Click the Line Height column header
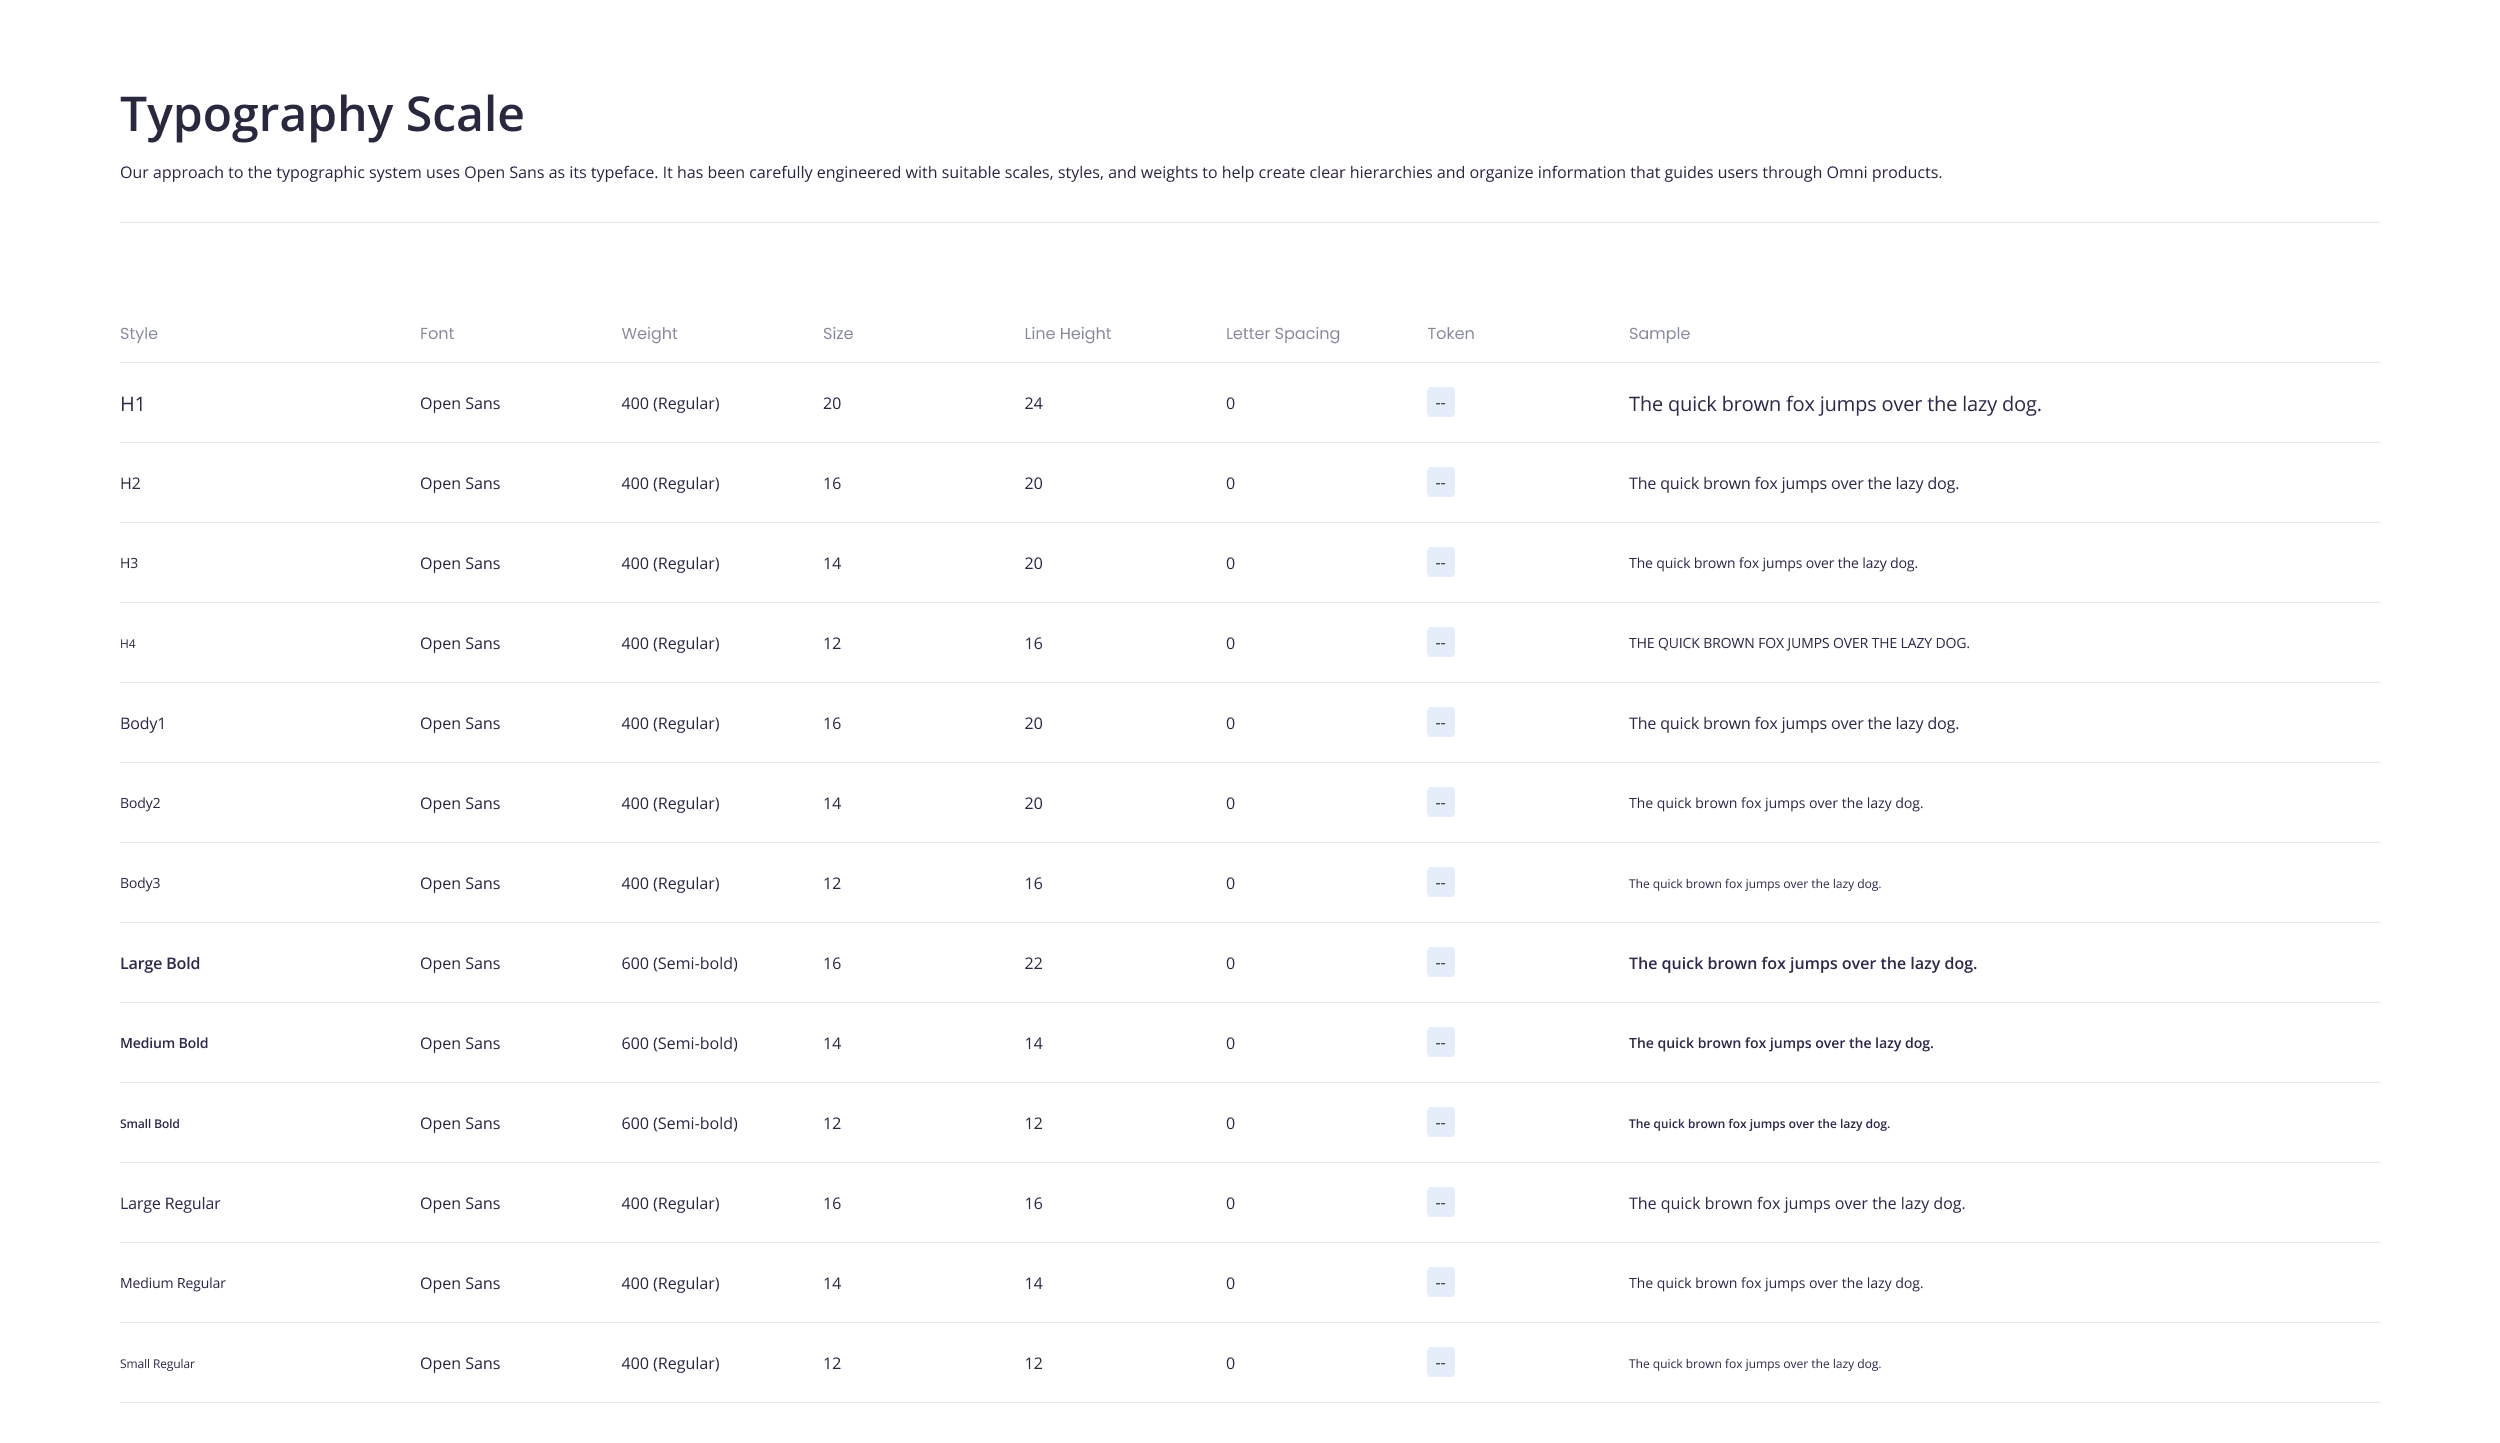The image size is (2500, 1443). [x=1067, y=333]
